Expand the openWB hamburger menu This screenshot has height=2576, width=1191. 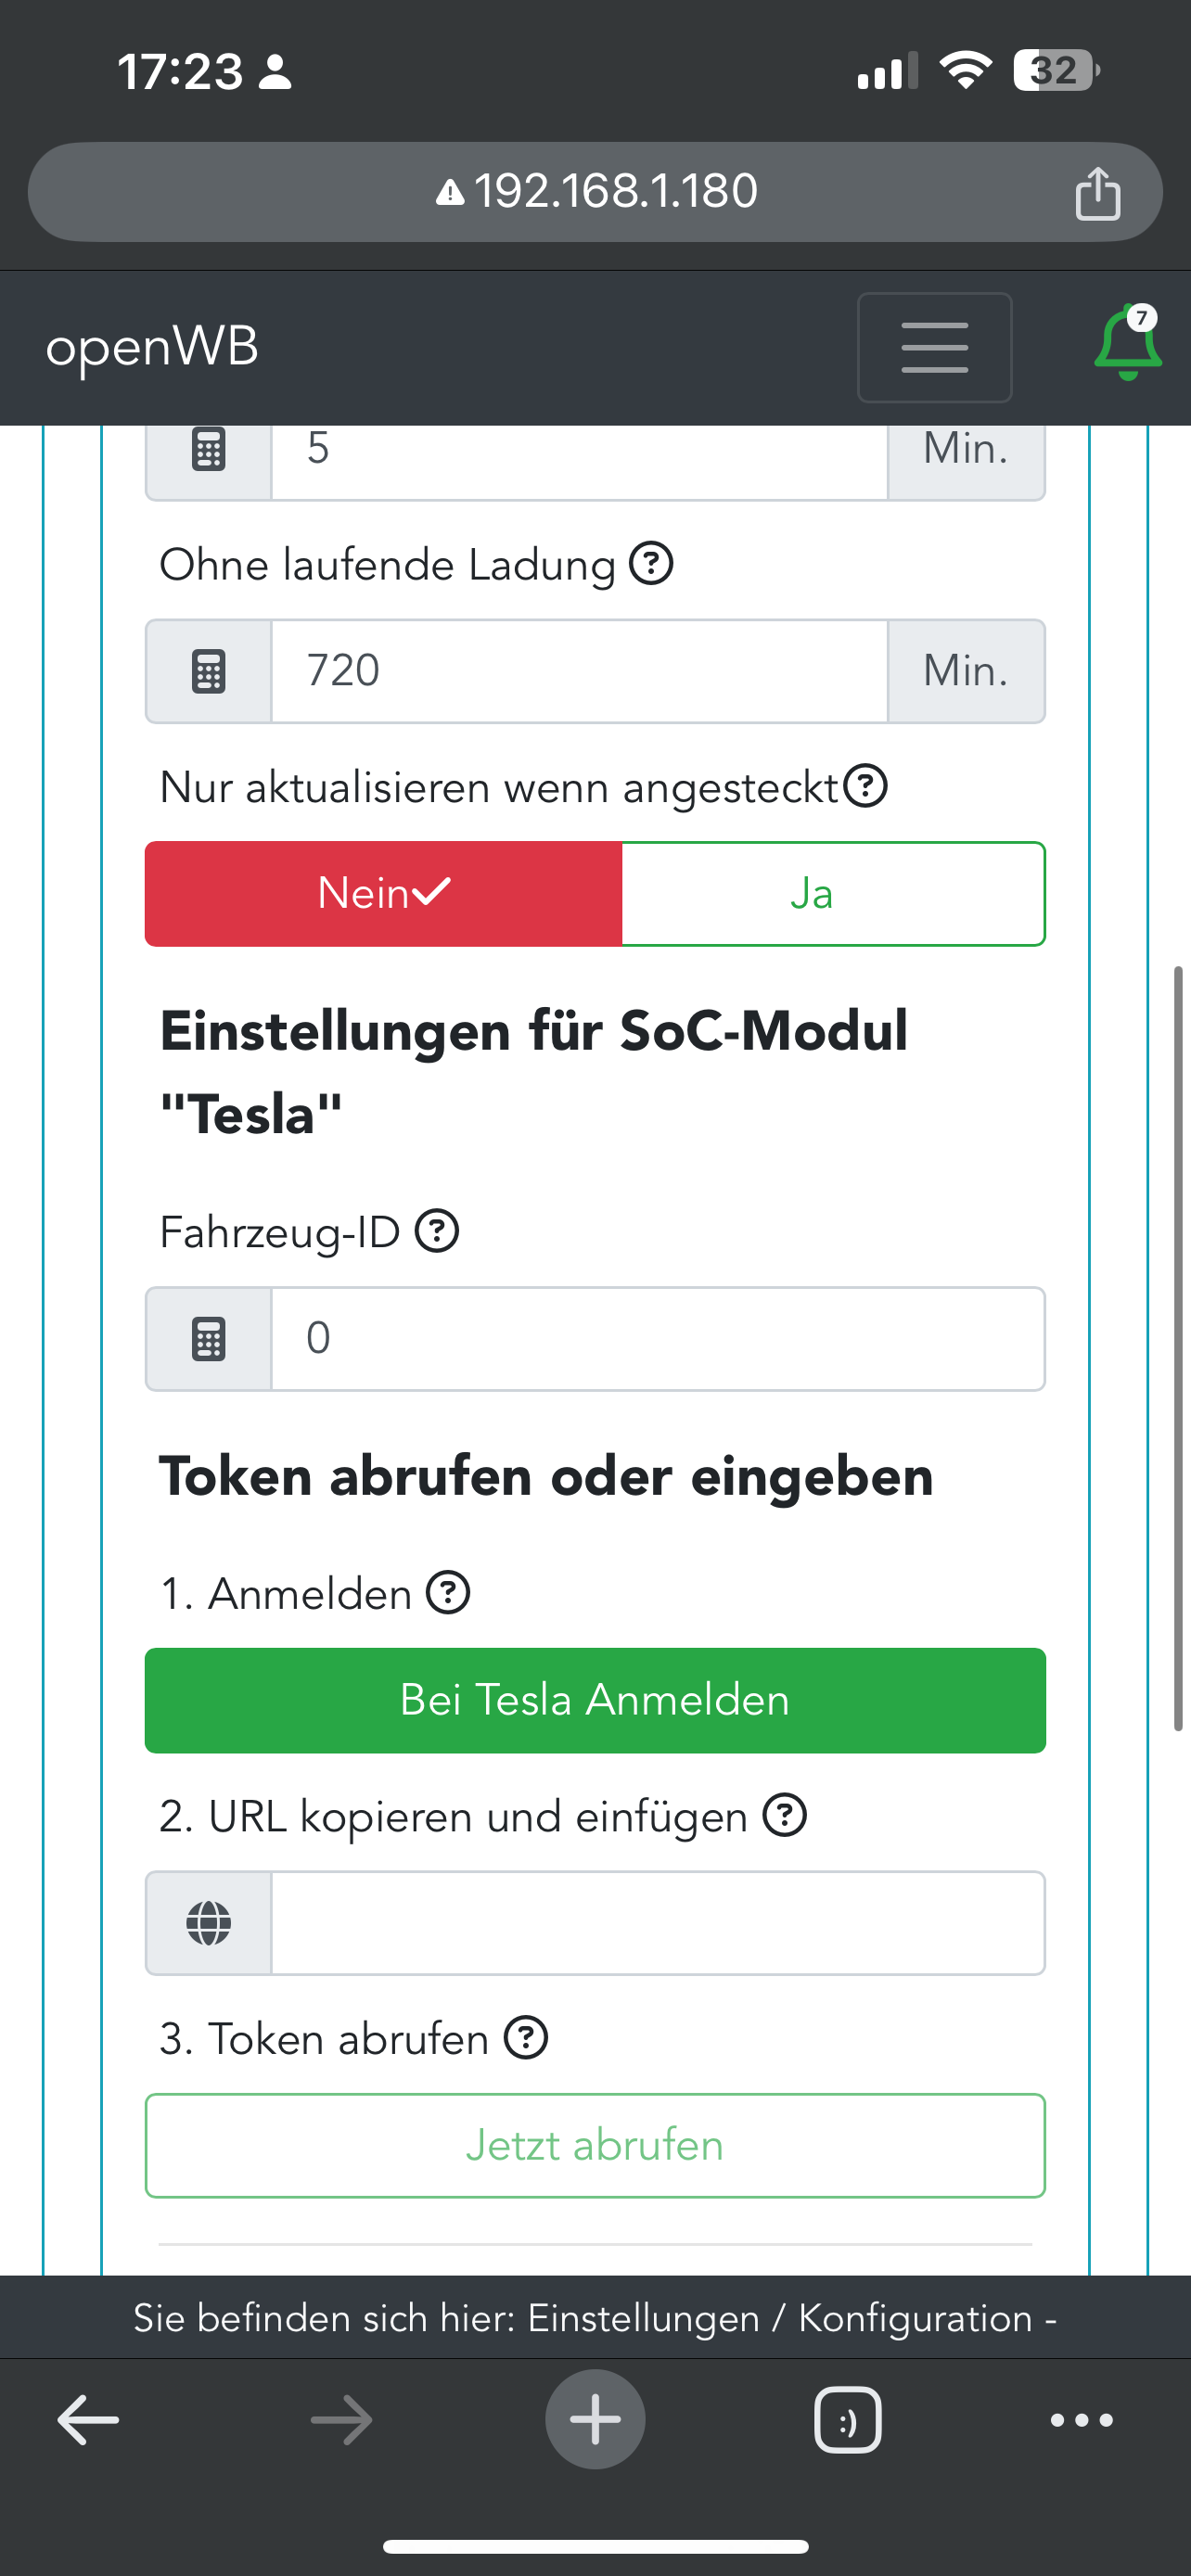(x=934, y=347)
